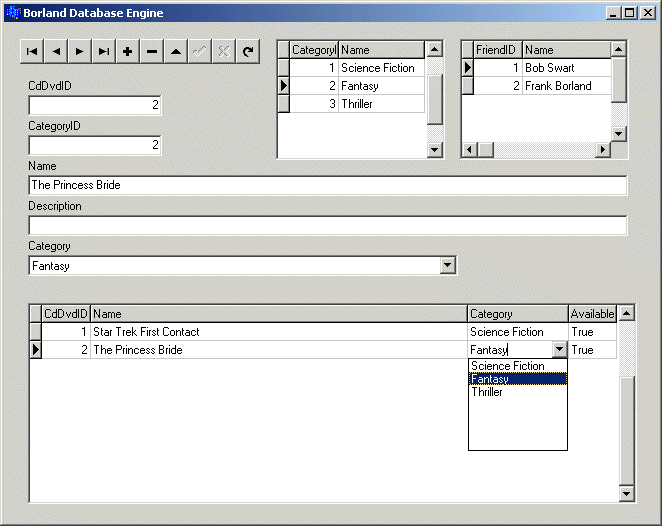
Task: Click Category column header in bottom grid
Action: click(x=518, y=314)
